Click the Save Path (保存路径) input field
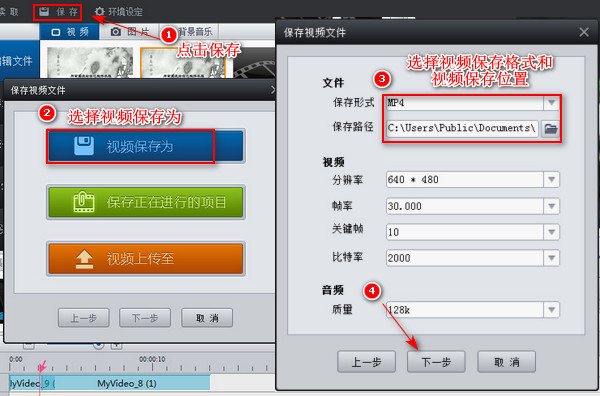600x396 pixels. click(462, 128)
